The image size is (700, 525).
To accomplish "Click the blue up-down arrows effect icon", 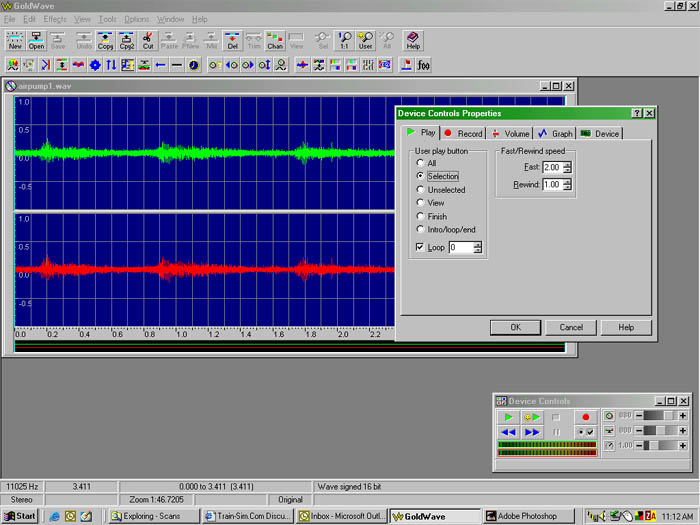I will [x=111, y=65].
